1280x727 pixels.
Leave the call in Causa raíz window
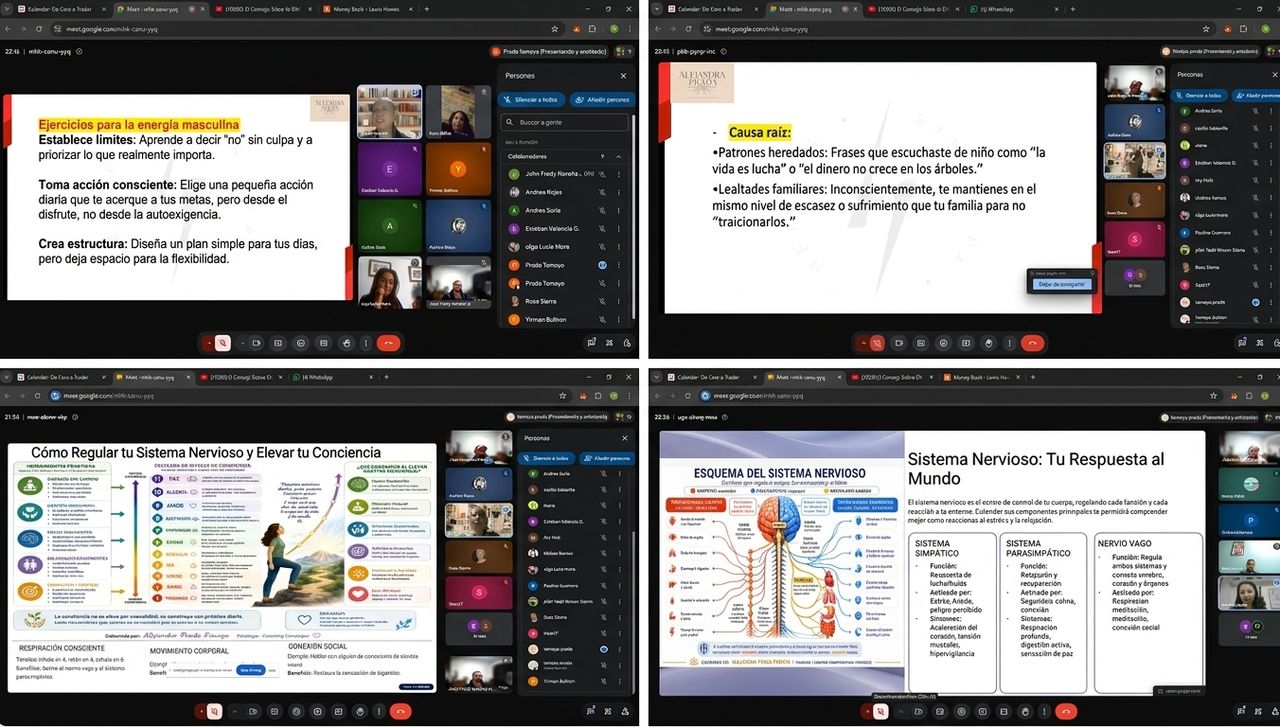1033,343
